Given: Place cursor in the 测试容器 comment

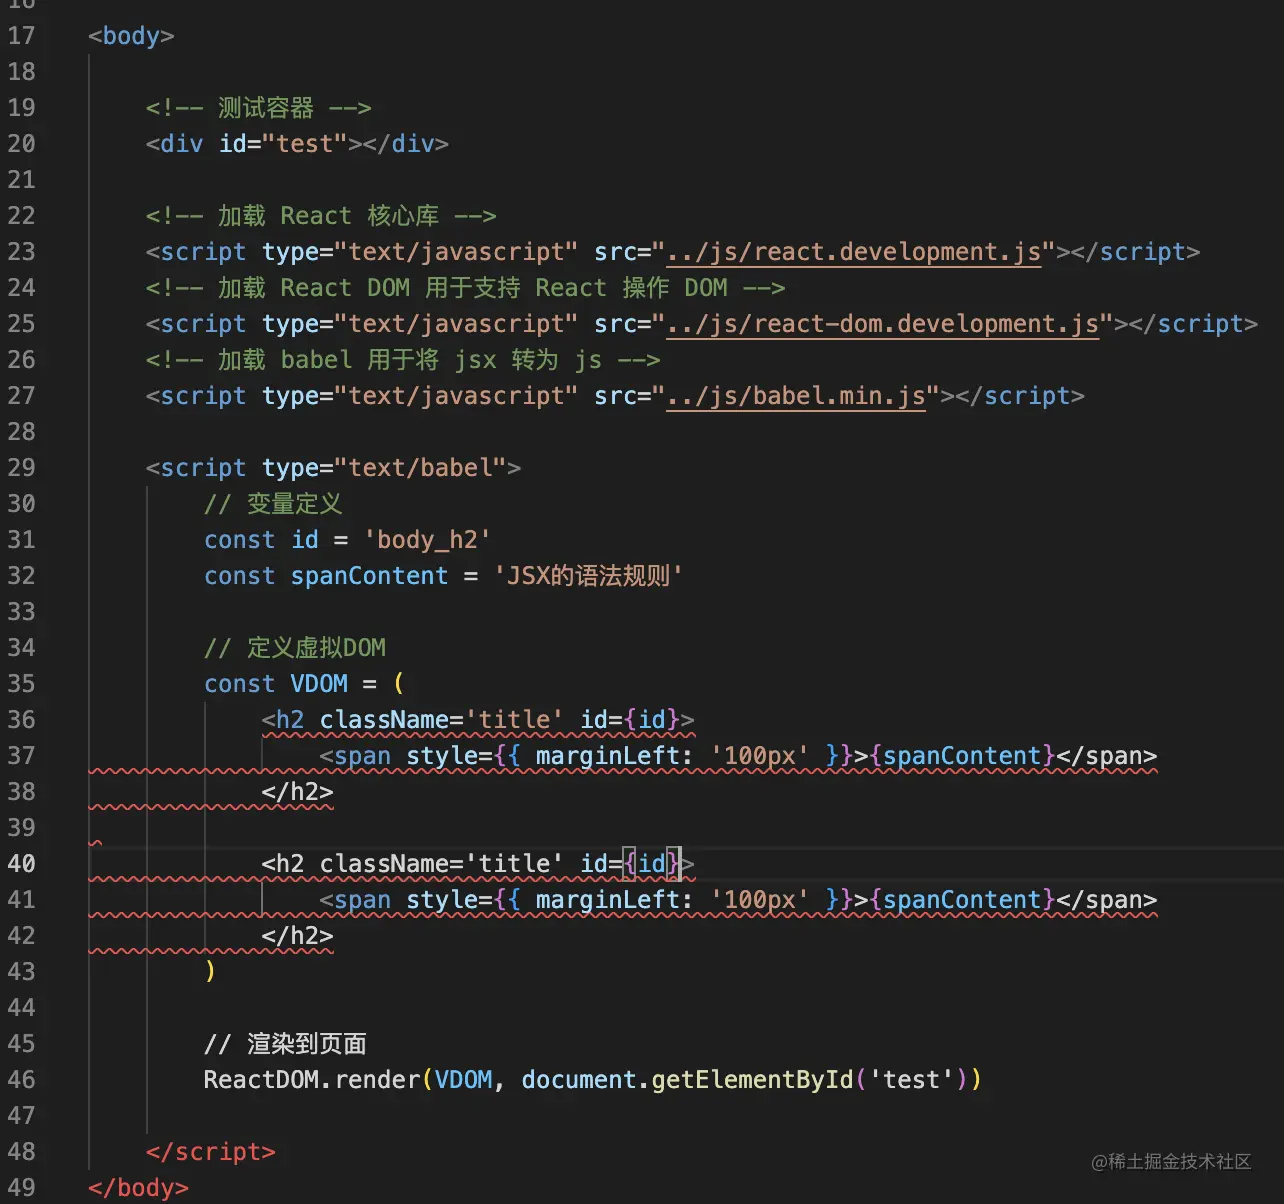Looking at the screenshot, I should tap(258, 108).
